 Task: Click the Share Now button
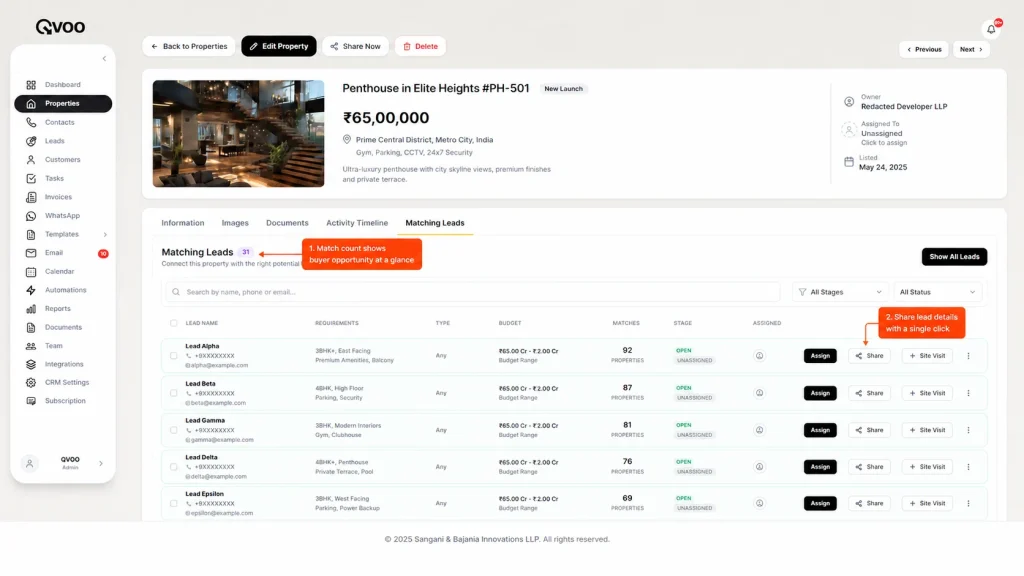point(355,46)
